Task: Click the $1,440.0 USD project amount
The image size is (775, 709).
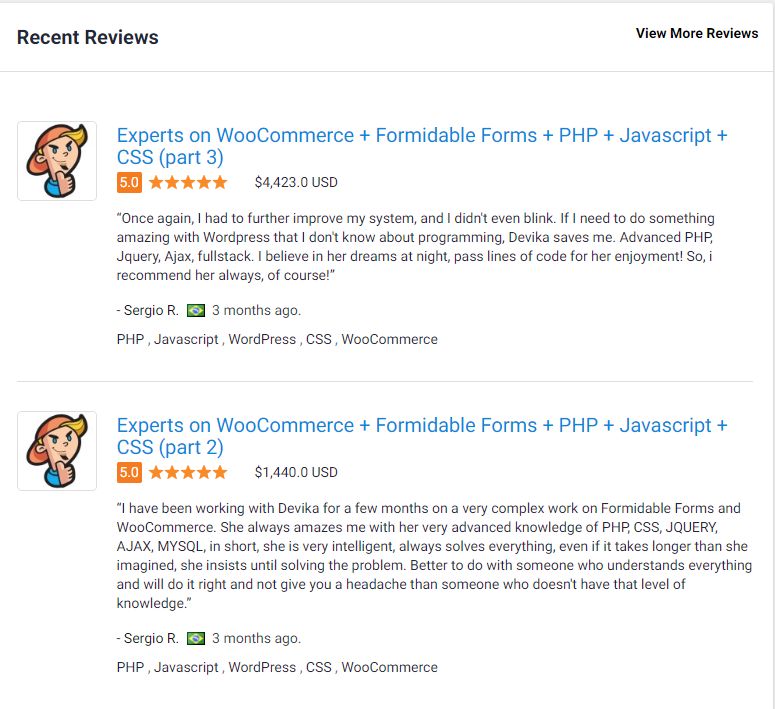Action: coord(296,472)
